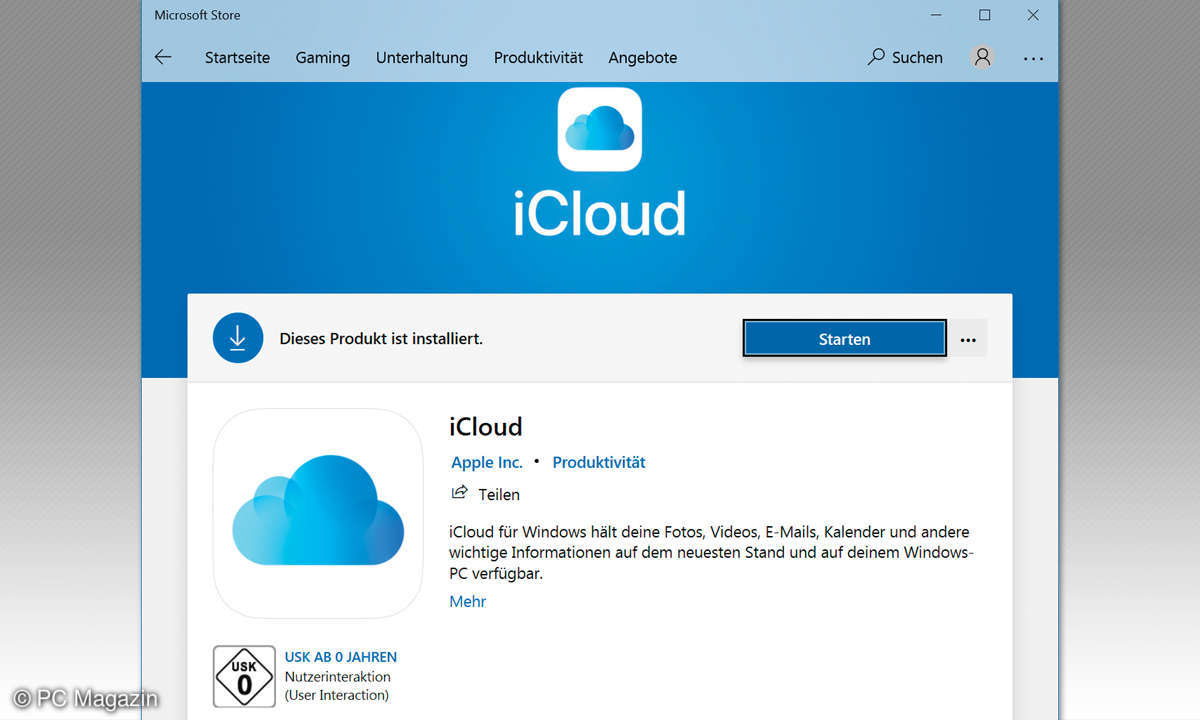Launch iCloud with the Starten button
This screenshot has height=720, width=1200.
[x=845, y=339]
